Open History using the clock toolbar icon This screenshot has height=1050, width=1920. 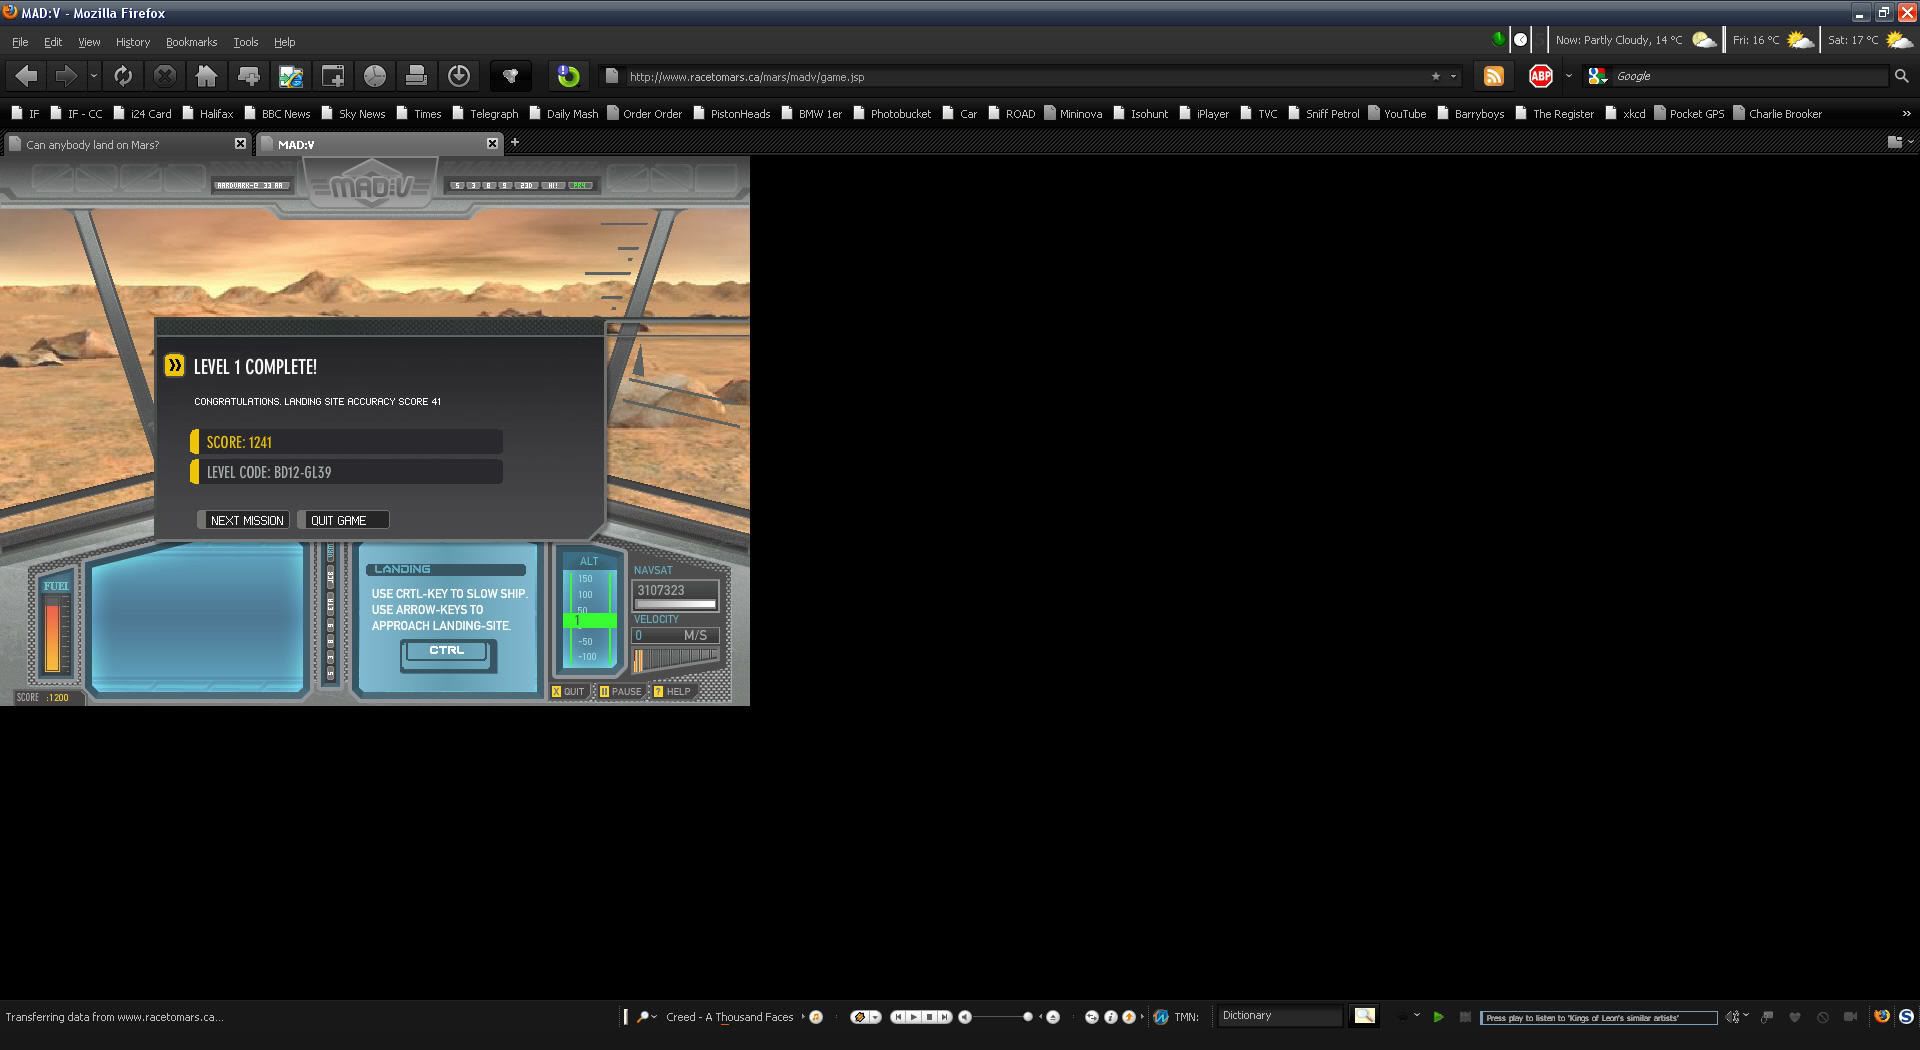coord(374,76)
